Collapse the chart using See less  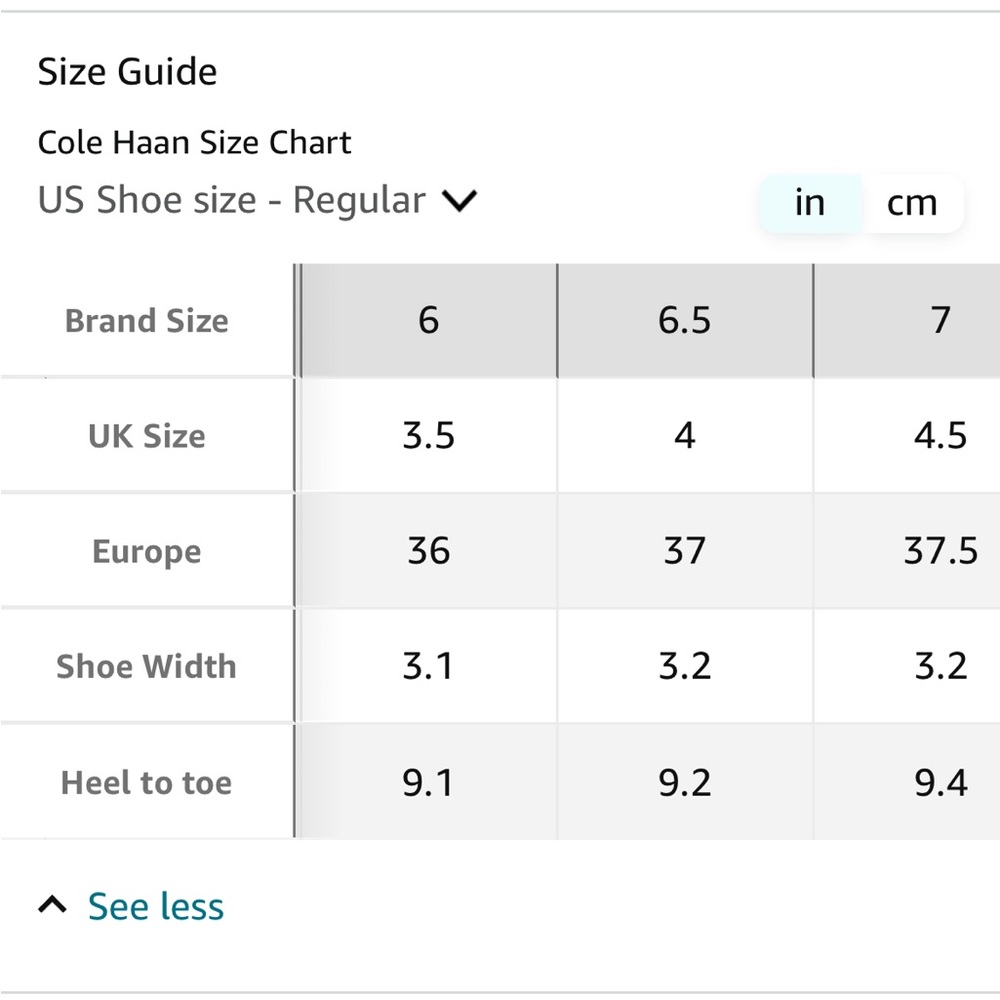point(155,906)
